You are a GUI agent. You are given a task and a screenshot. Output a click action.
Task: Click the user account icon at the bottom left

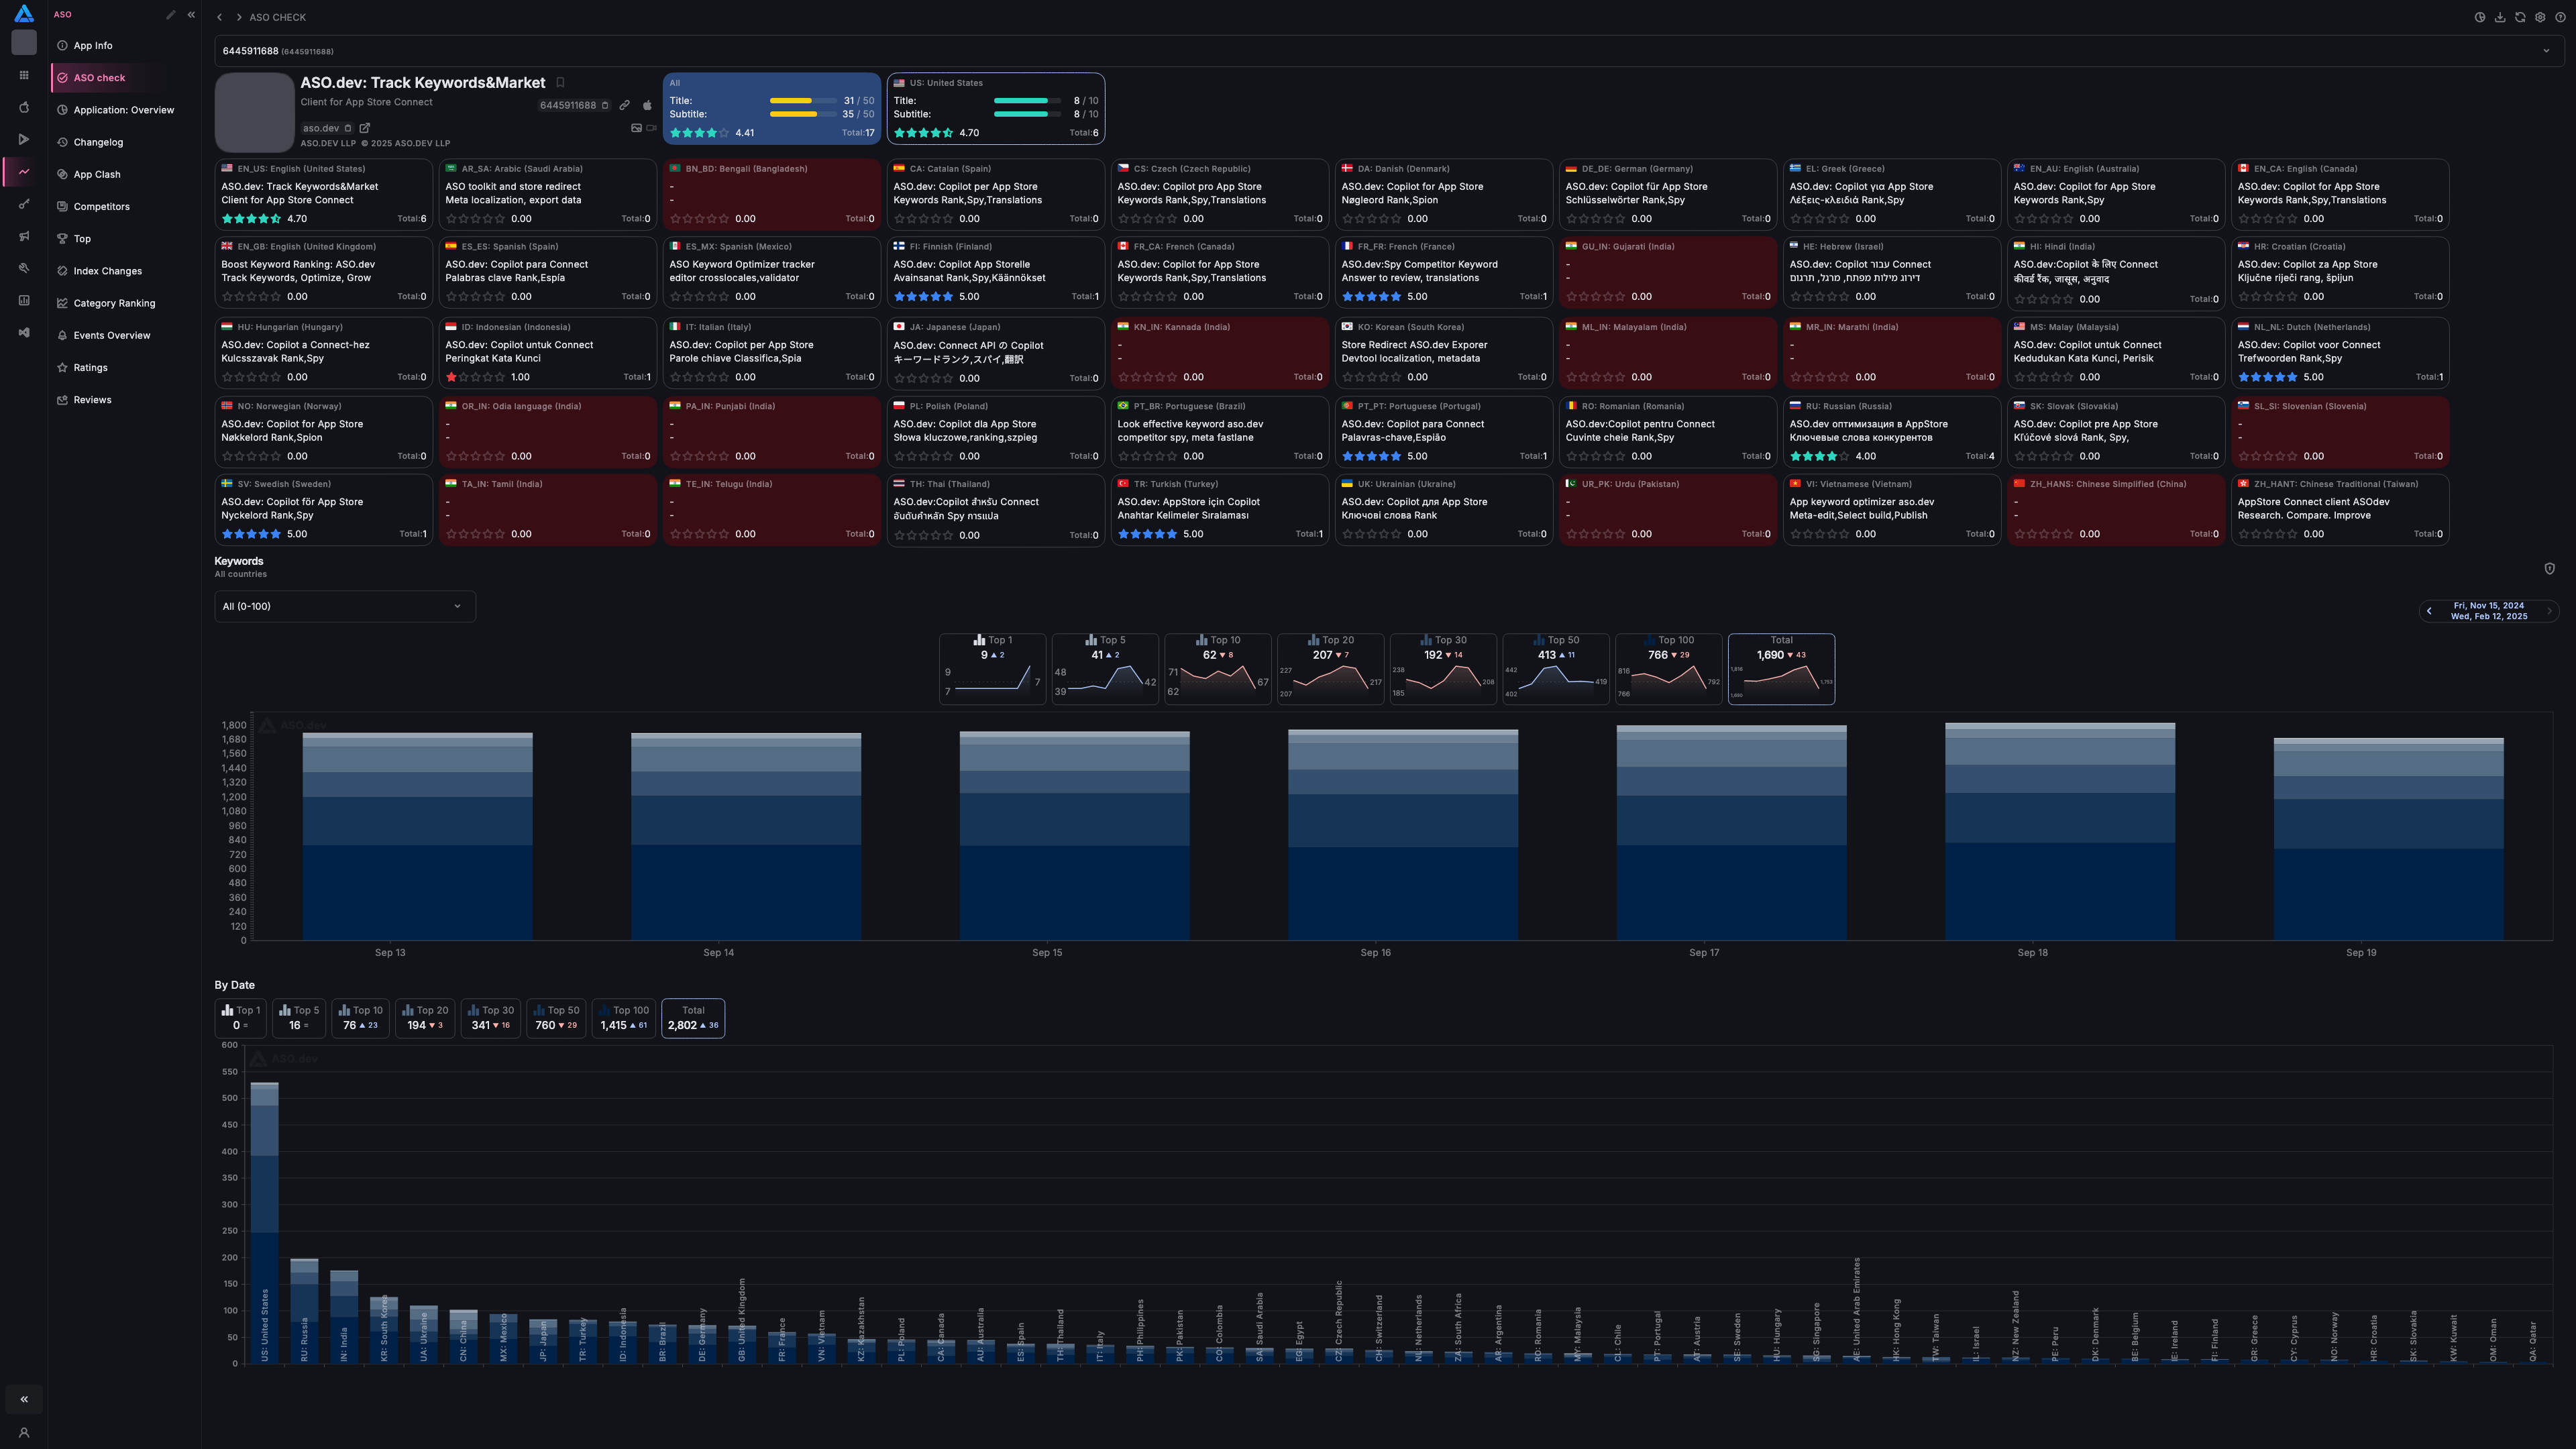click(x=24, y=1433)
